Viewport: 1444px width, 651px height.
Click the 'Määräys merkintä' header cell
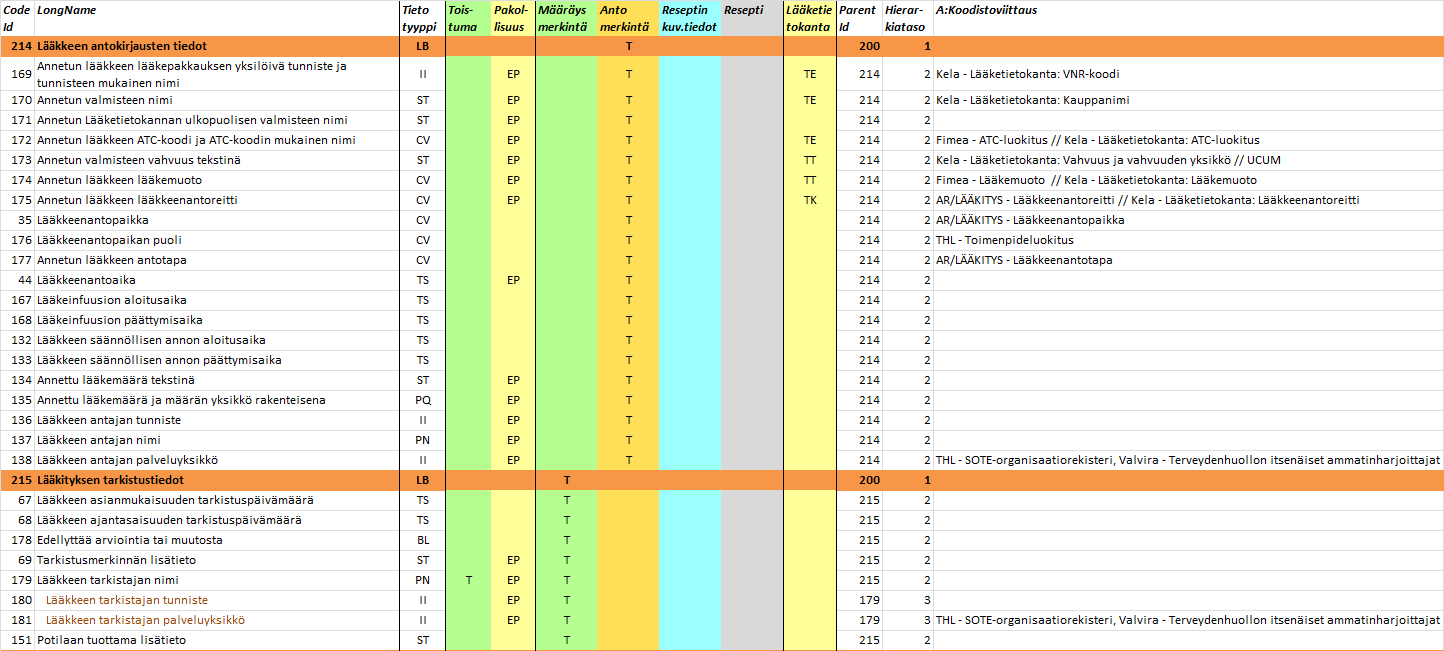566,18
